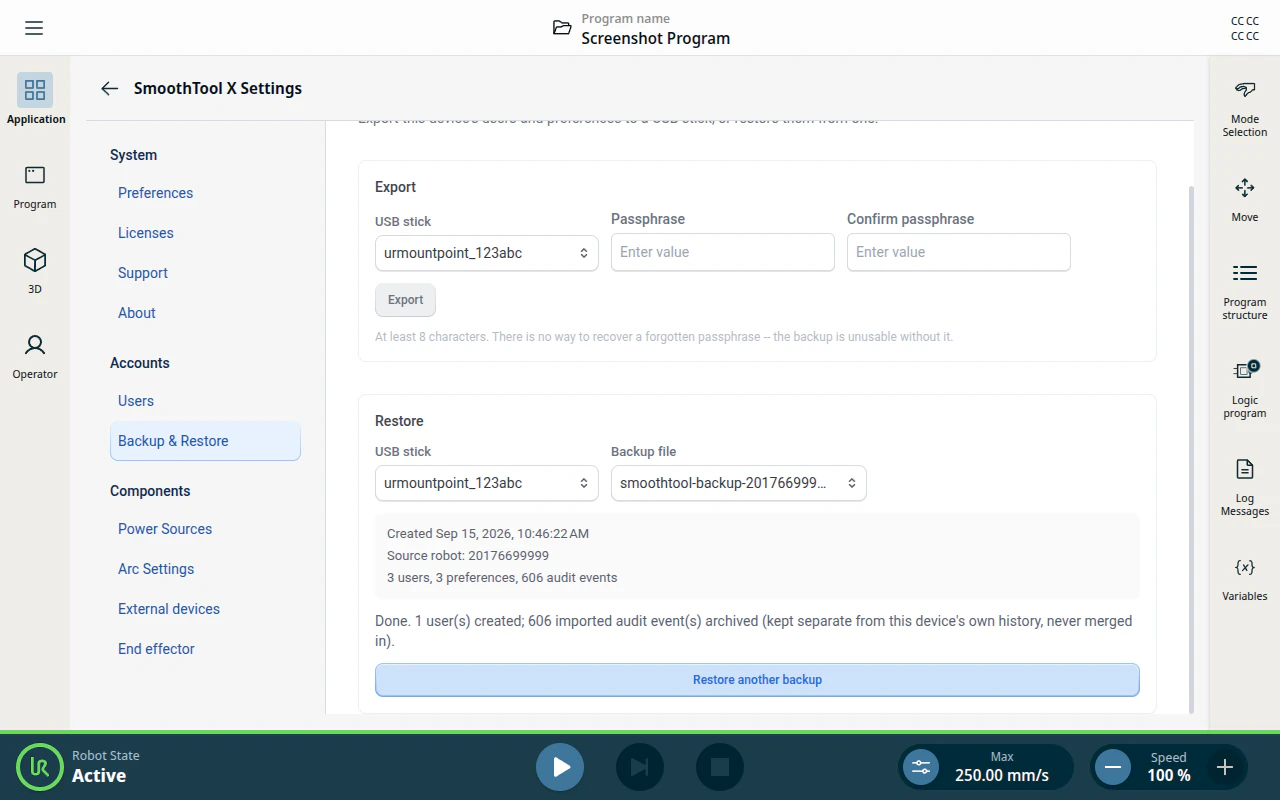This screenshot has width=1280, height=800.
Task: Click Restore another backup
Action: tap(757, 680)
